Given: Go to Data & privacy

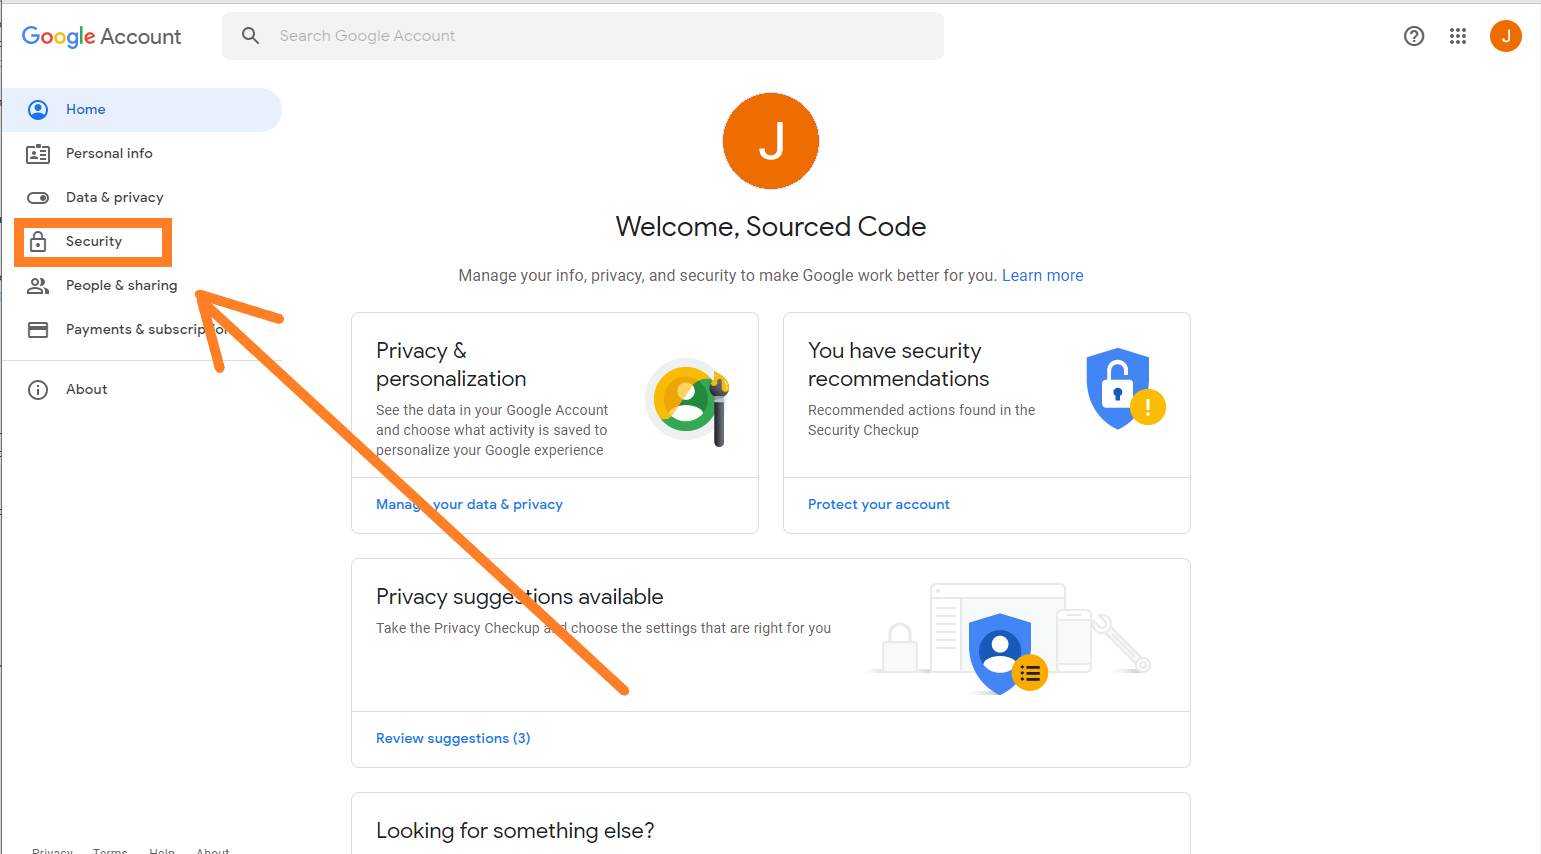Looking at the screenshot, I should click(114, 198).
